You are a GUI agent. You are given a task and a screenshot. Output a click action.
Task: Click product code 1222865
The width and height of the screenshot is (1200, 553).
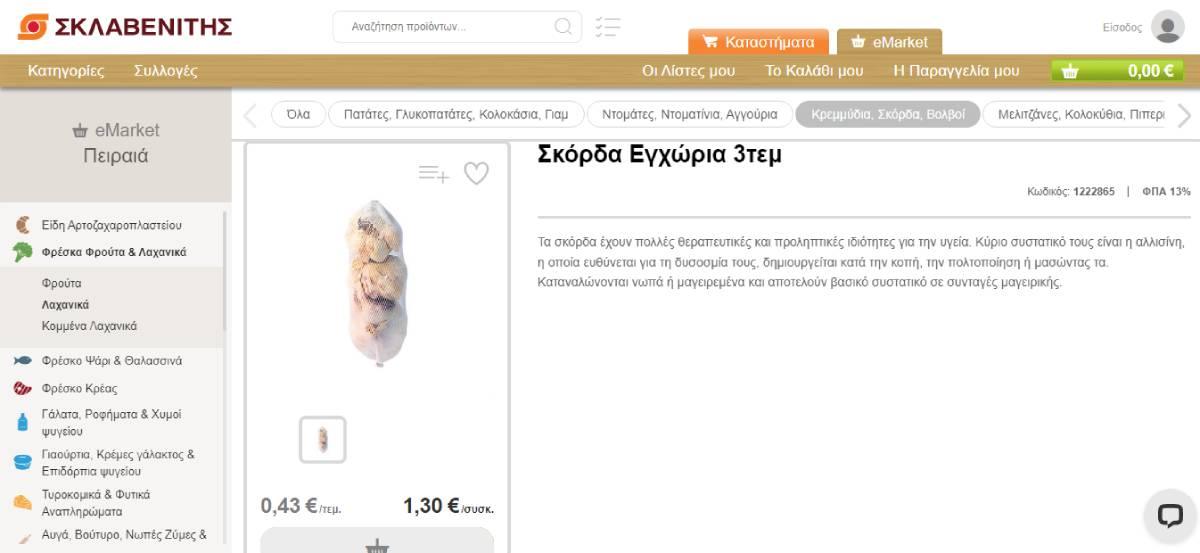coord(1093,191)
